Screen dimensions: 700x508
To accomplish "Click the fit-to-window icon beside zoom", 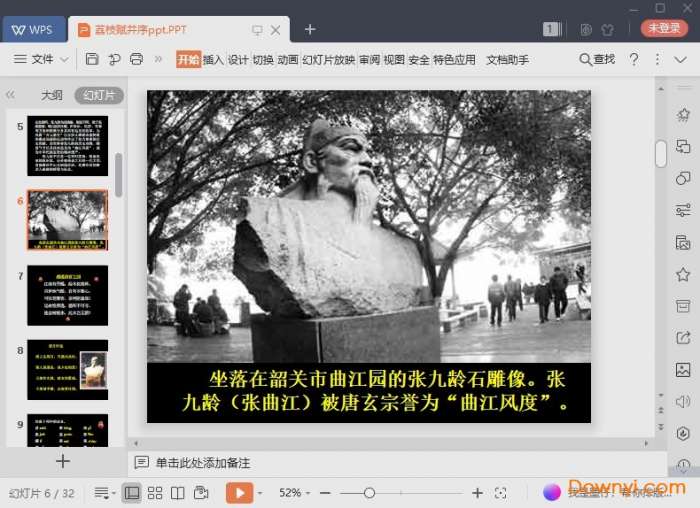I will [501, 493].
